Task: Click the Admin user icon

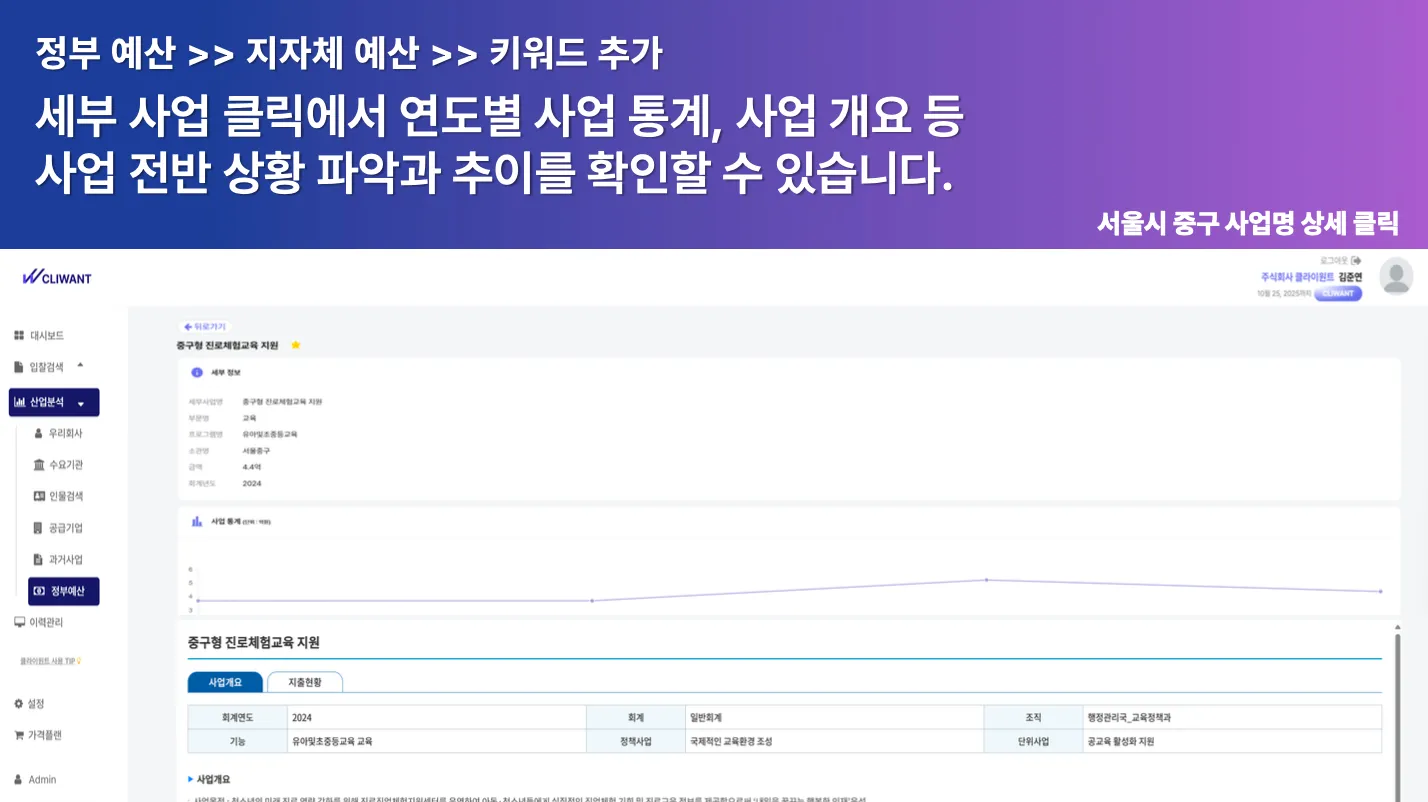Action: [19, 779]
